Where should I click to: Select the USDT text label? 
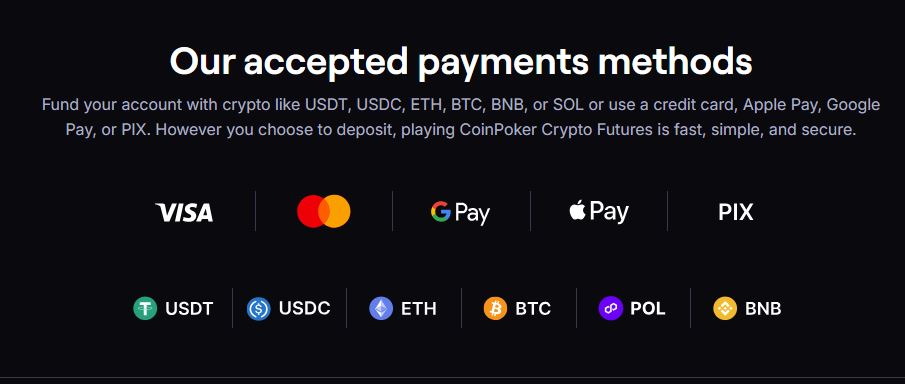(189, 309)
